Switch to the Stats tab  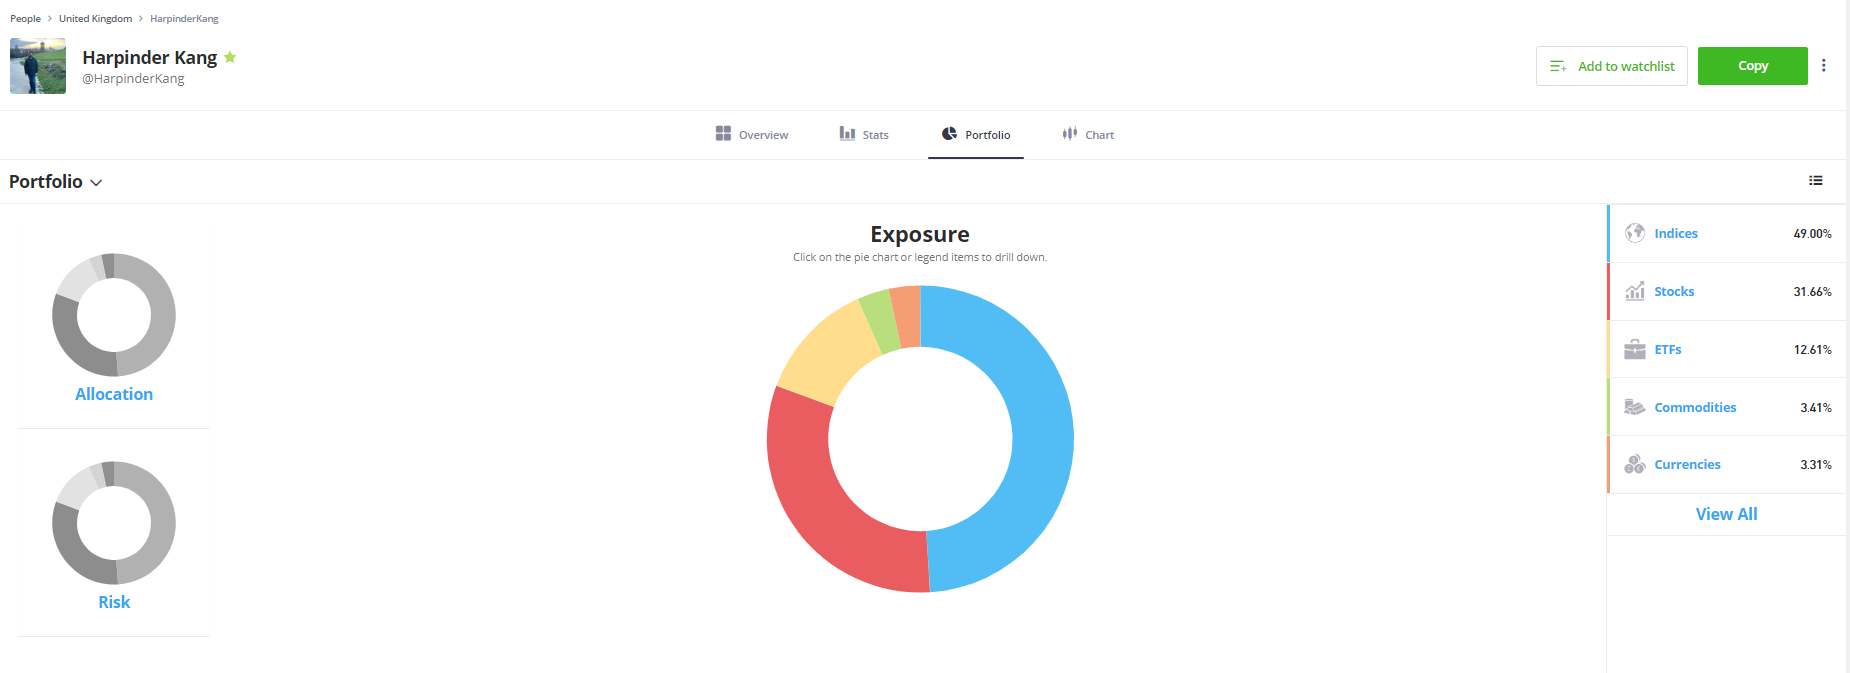864,134
